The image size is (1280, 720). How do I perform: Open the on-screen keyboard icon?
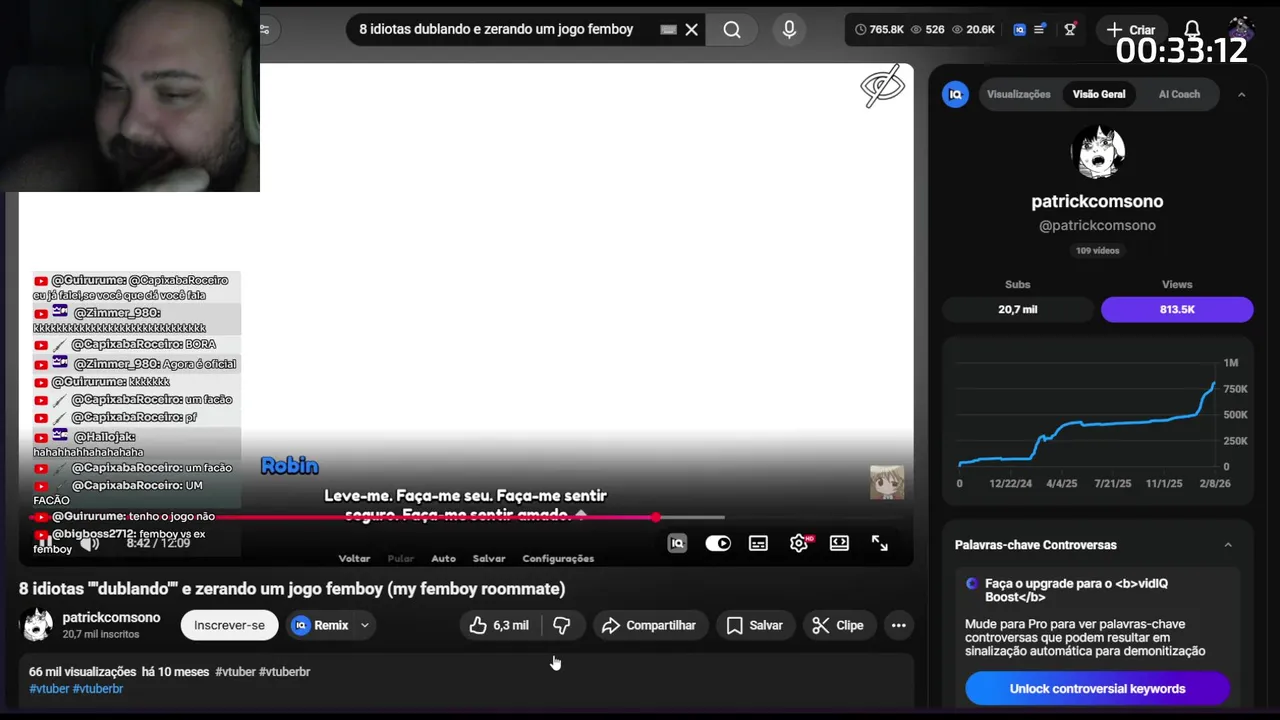pos(669,30)
